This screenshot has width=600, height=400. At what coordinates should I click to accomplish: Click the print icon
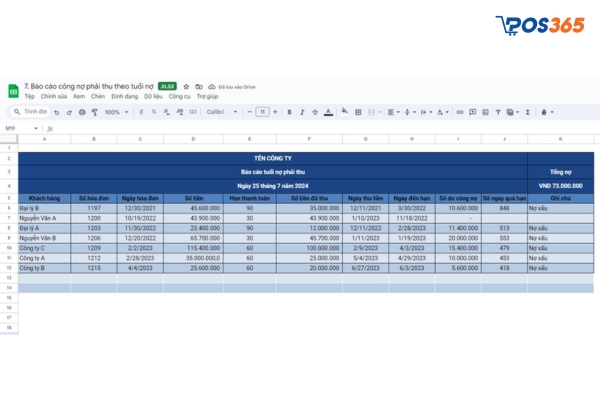pyautogui.click(x=82, y=112)
